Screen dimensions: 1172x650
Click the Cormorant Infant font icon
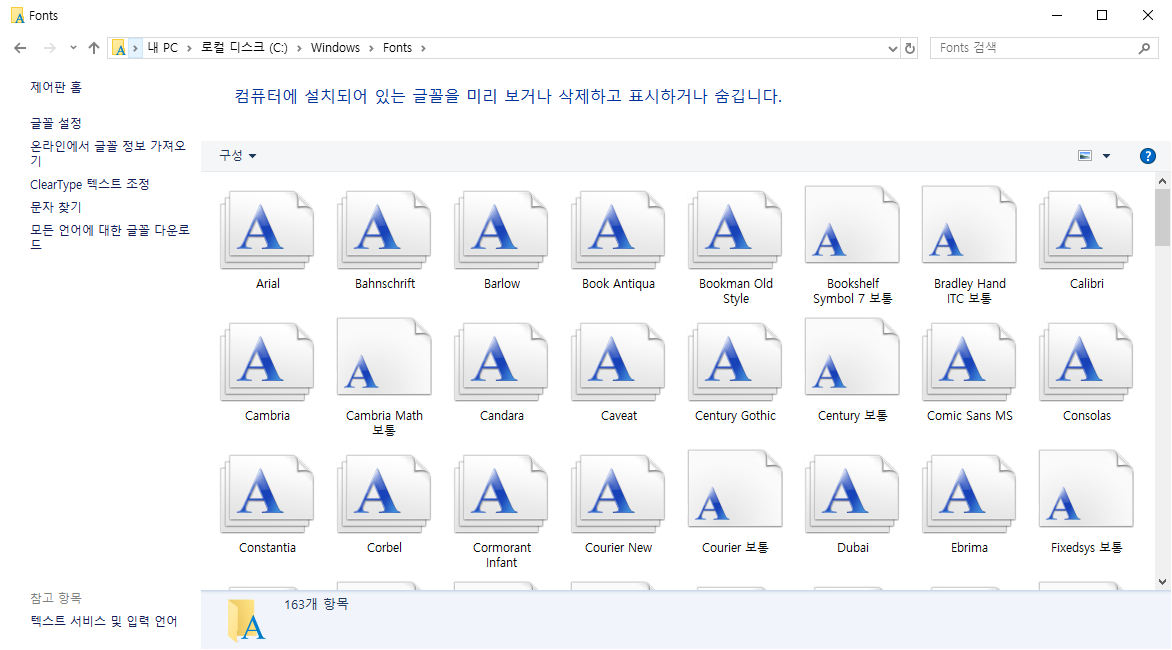pyautogui.click(x=502, y=495)
